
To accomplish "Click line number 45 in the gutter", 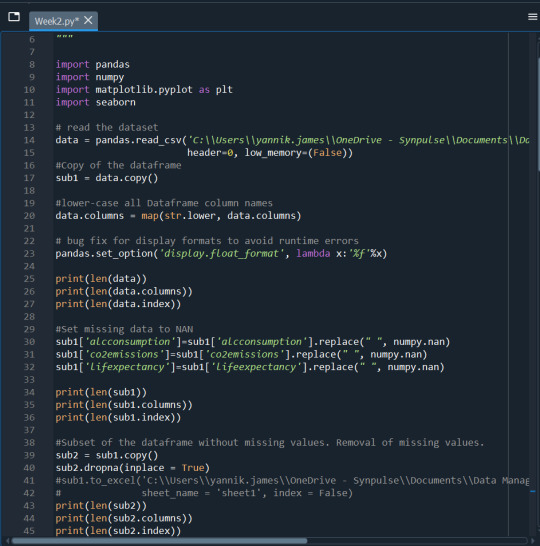I will (x=29, y=531).
